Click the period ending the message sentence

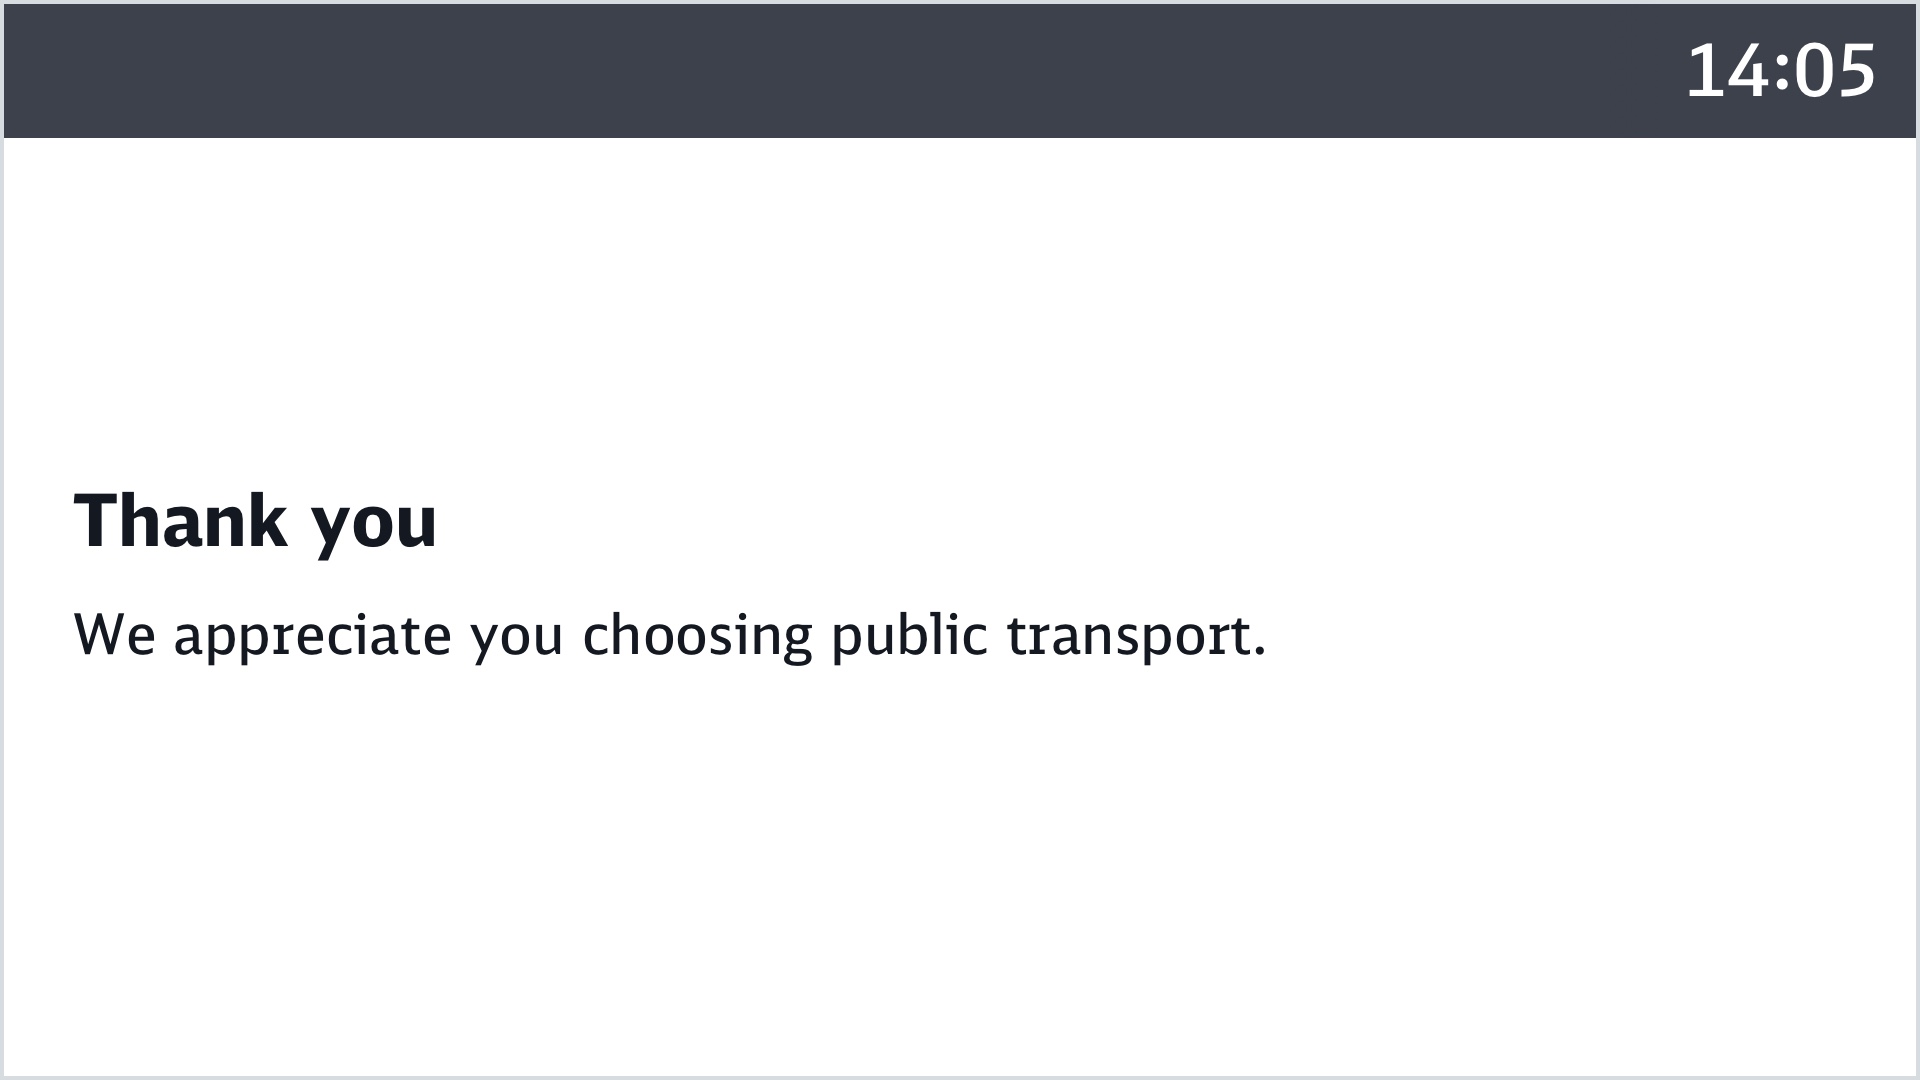[1258, 653]
